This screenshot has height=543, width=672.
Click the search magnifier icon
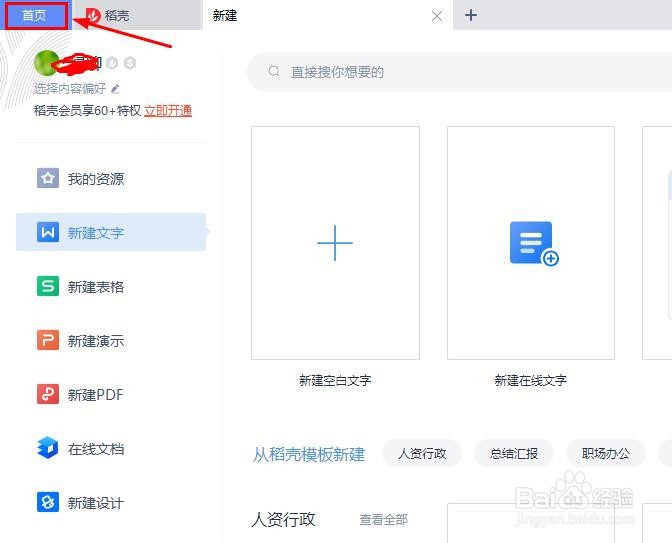[x=274, y=72]
